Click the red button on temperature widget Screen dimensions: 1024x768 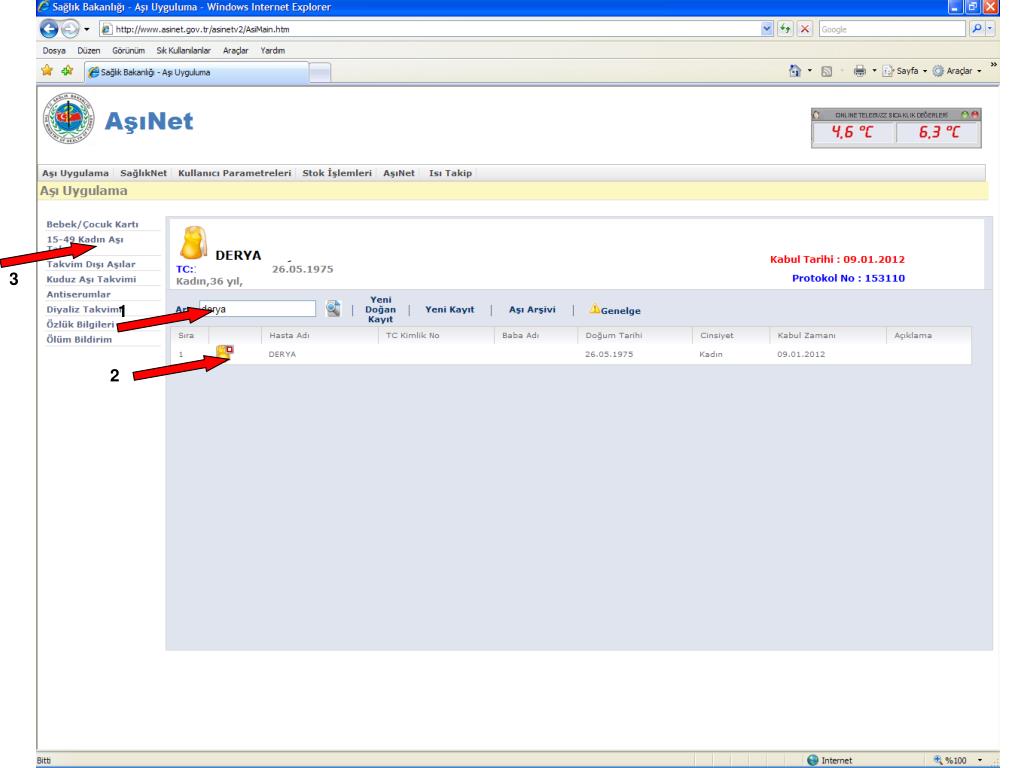click(x=975, y=114)
